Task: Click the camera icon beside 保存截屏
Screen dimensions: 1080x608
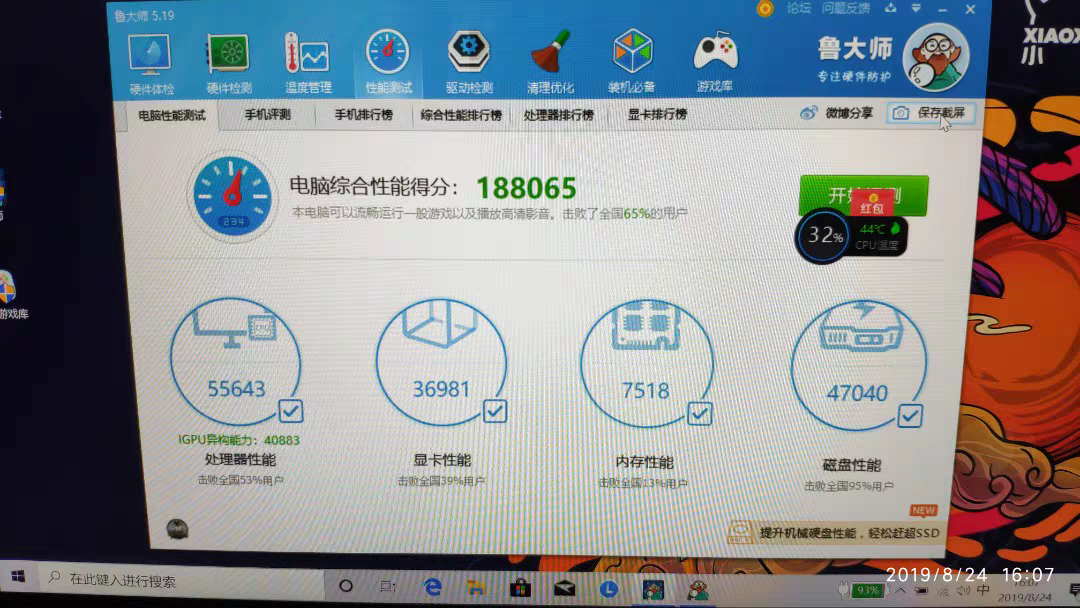Action: point(900,113)
